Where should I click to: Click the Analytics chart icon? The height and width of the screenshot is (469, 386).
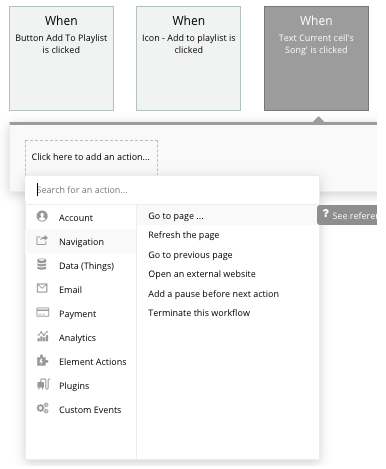[43, 336]
